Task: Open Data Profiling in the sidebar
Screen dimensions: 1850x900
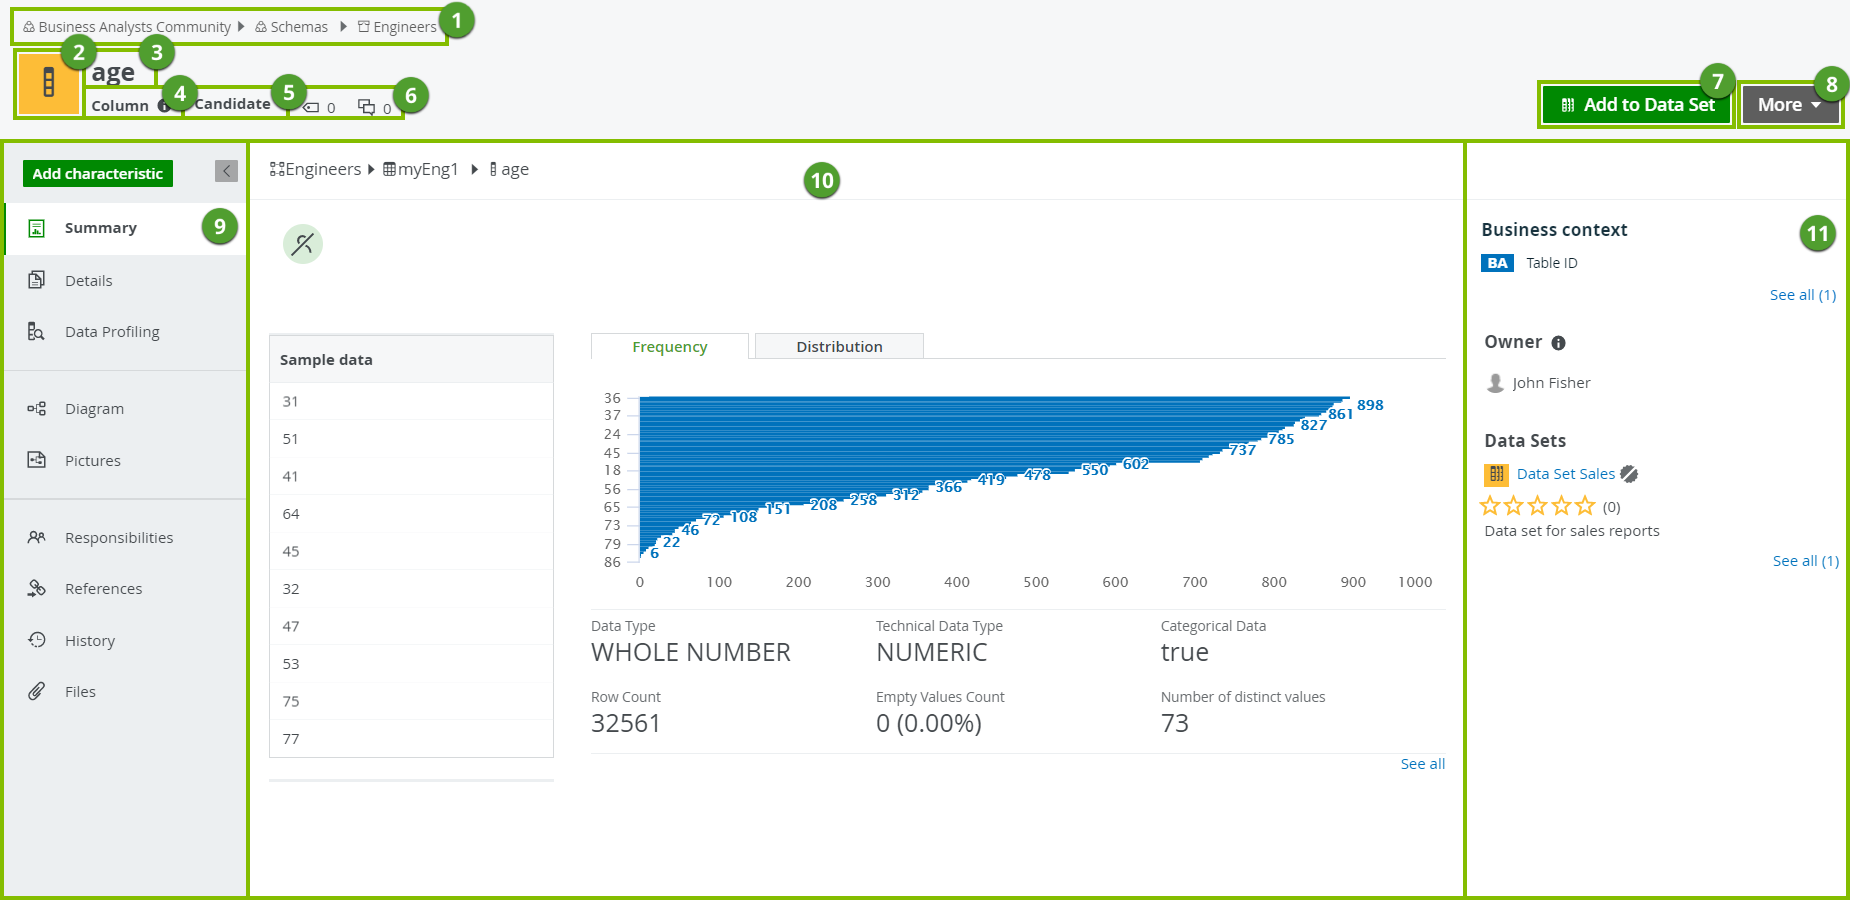Action: 112,332
